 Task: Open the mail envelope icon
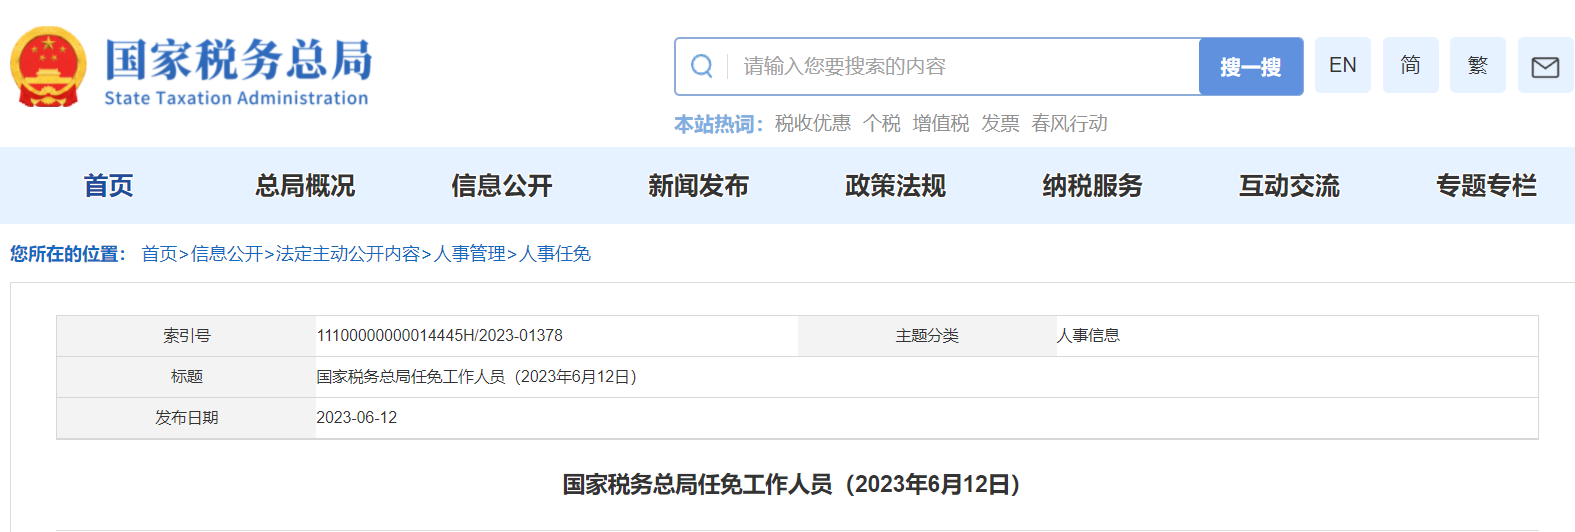coord(1545,66)
